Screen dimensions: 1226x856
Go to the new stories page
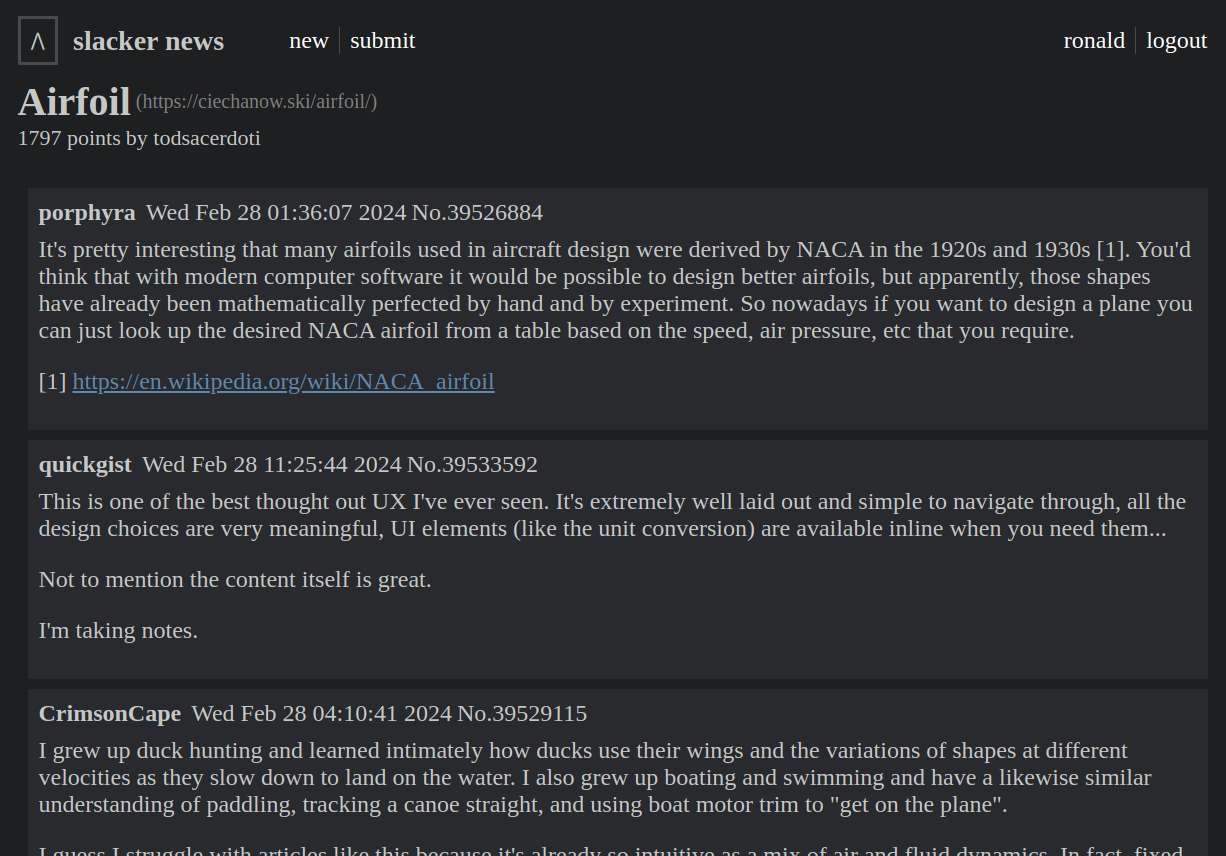pyautogui.click(x=309, y=41)
